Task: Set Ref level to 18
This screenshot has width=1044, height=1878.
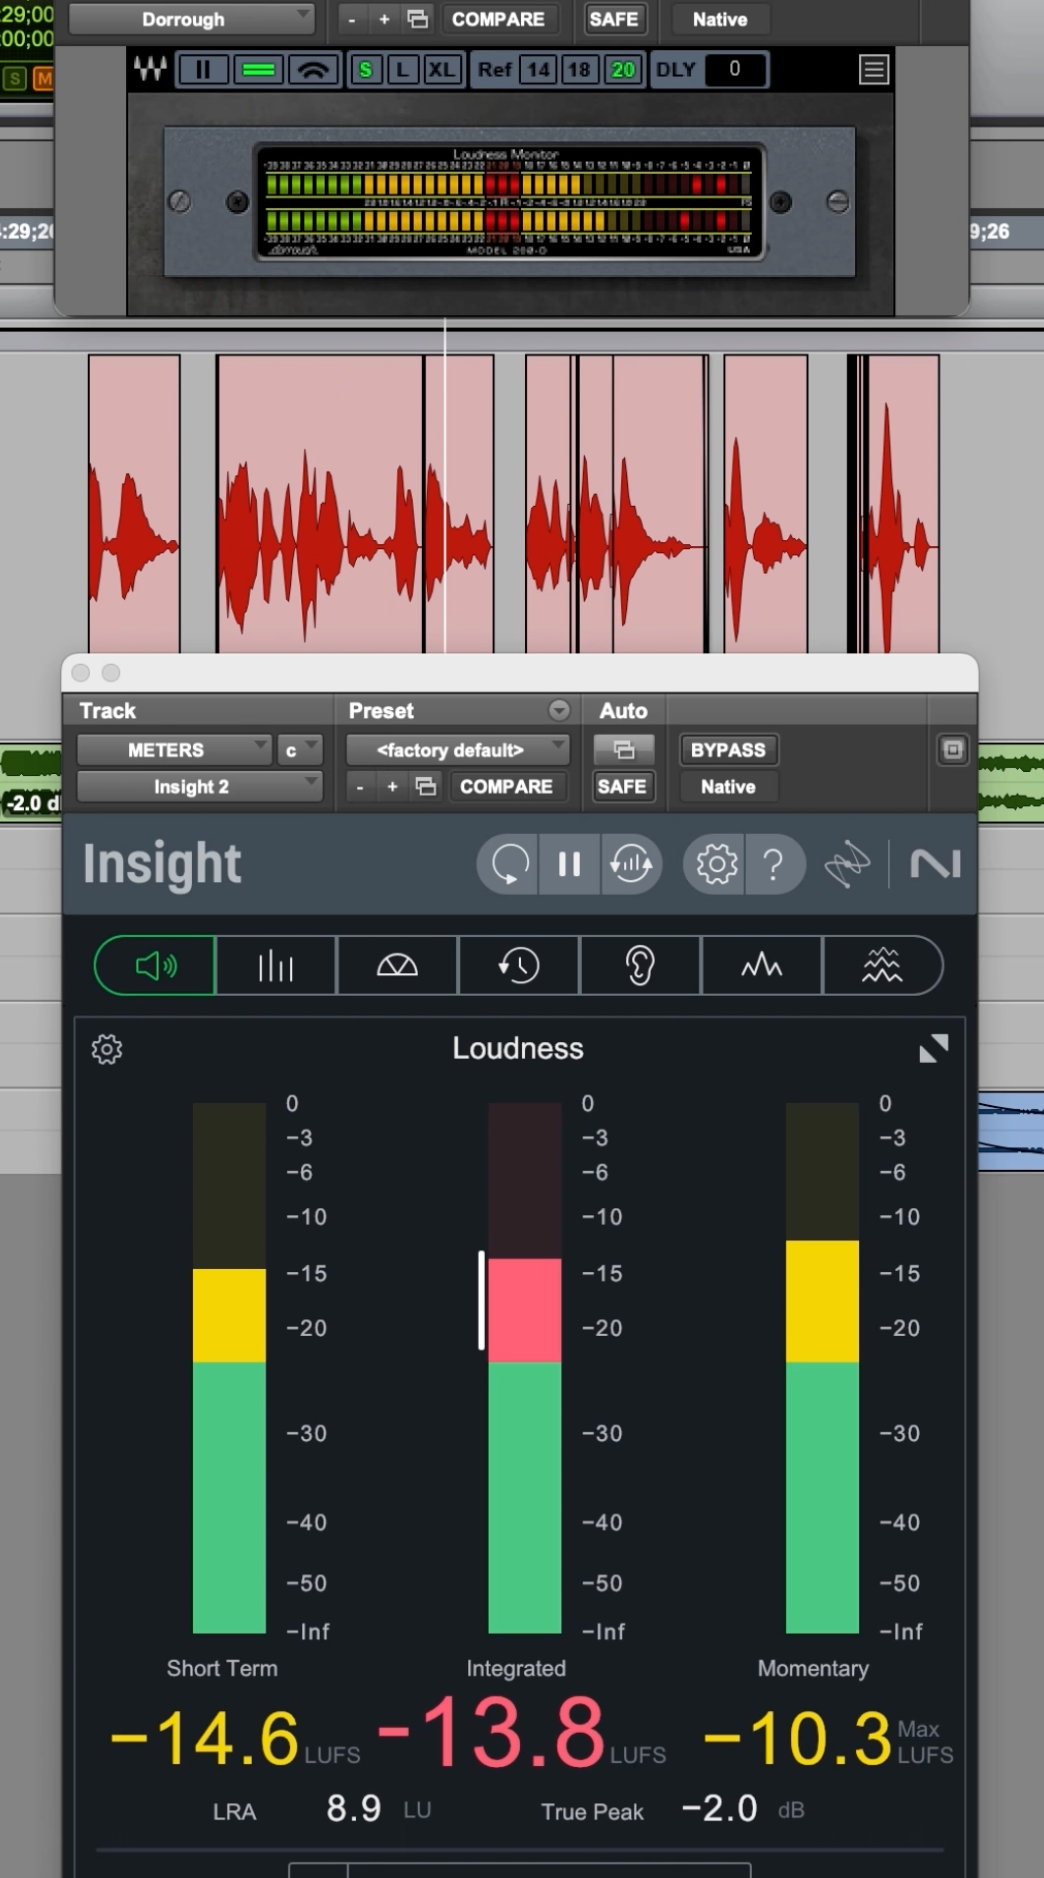Action: click(x=580, y=70)
